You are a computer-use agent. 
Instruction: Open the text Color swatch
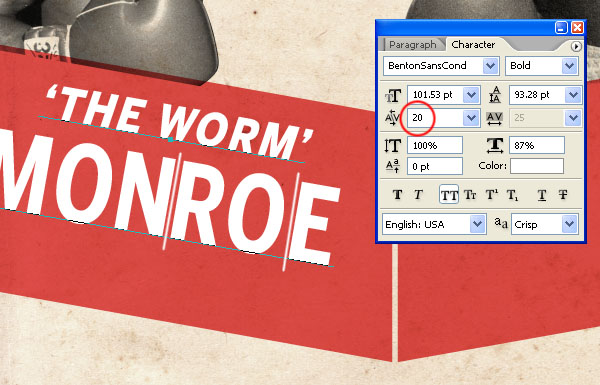coord(537,166)
